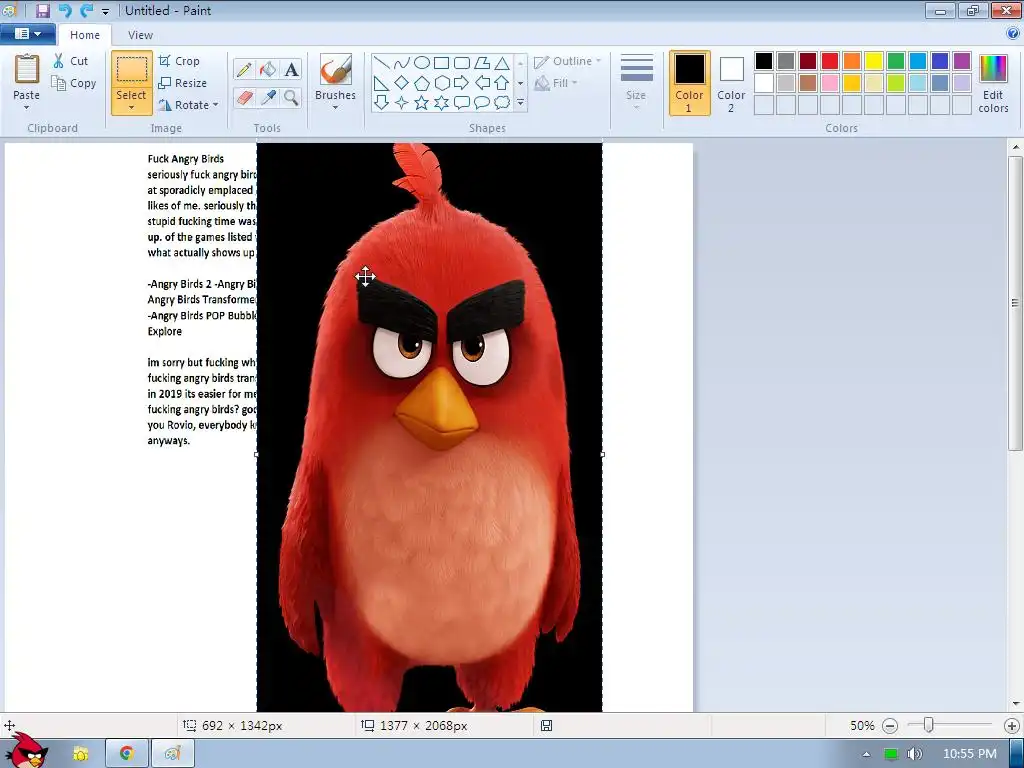
Task: Choose the Curve shape
Action: tap(402, 63)
